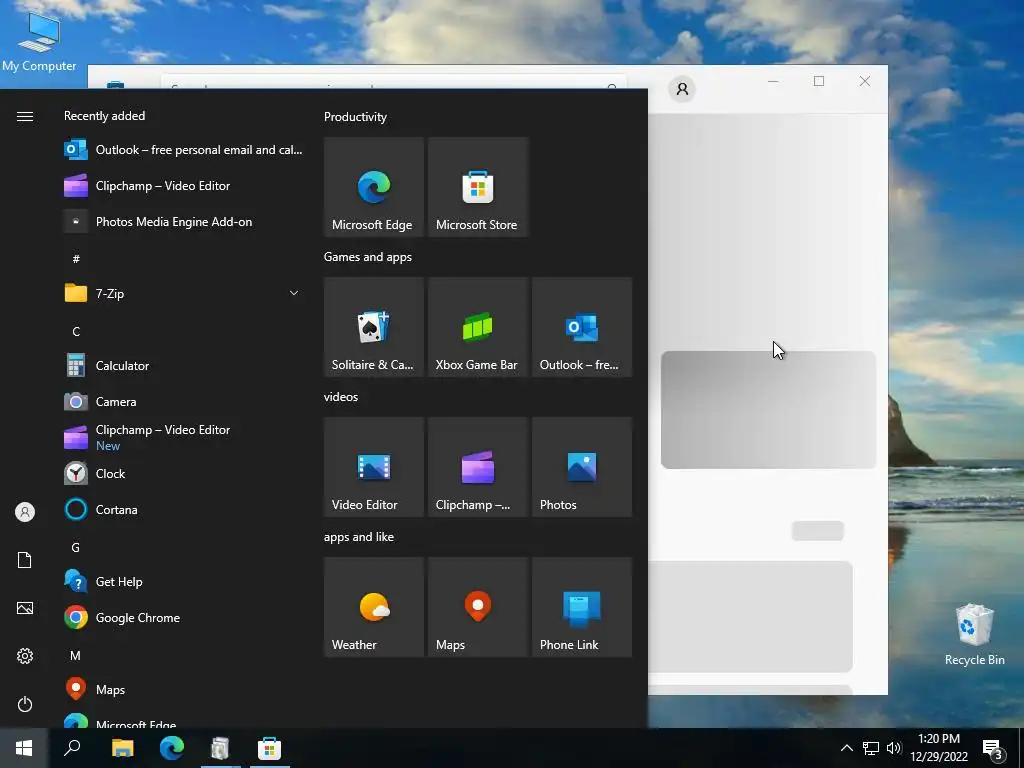Open Maps from the app list

coord(183,690)
